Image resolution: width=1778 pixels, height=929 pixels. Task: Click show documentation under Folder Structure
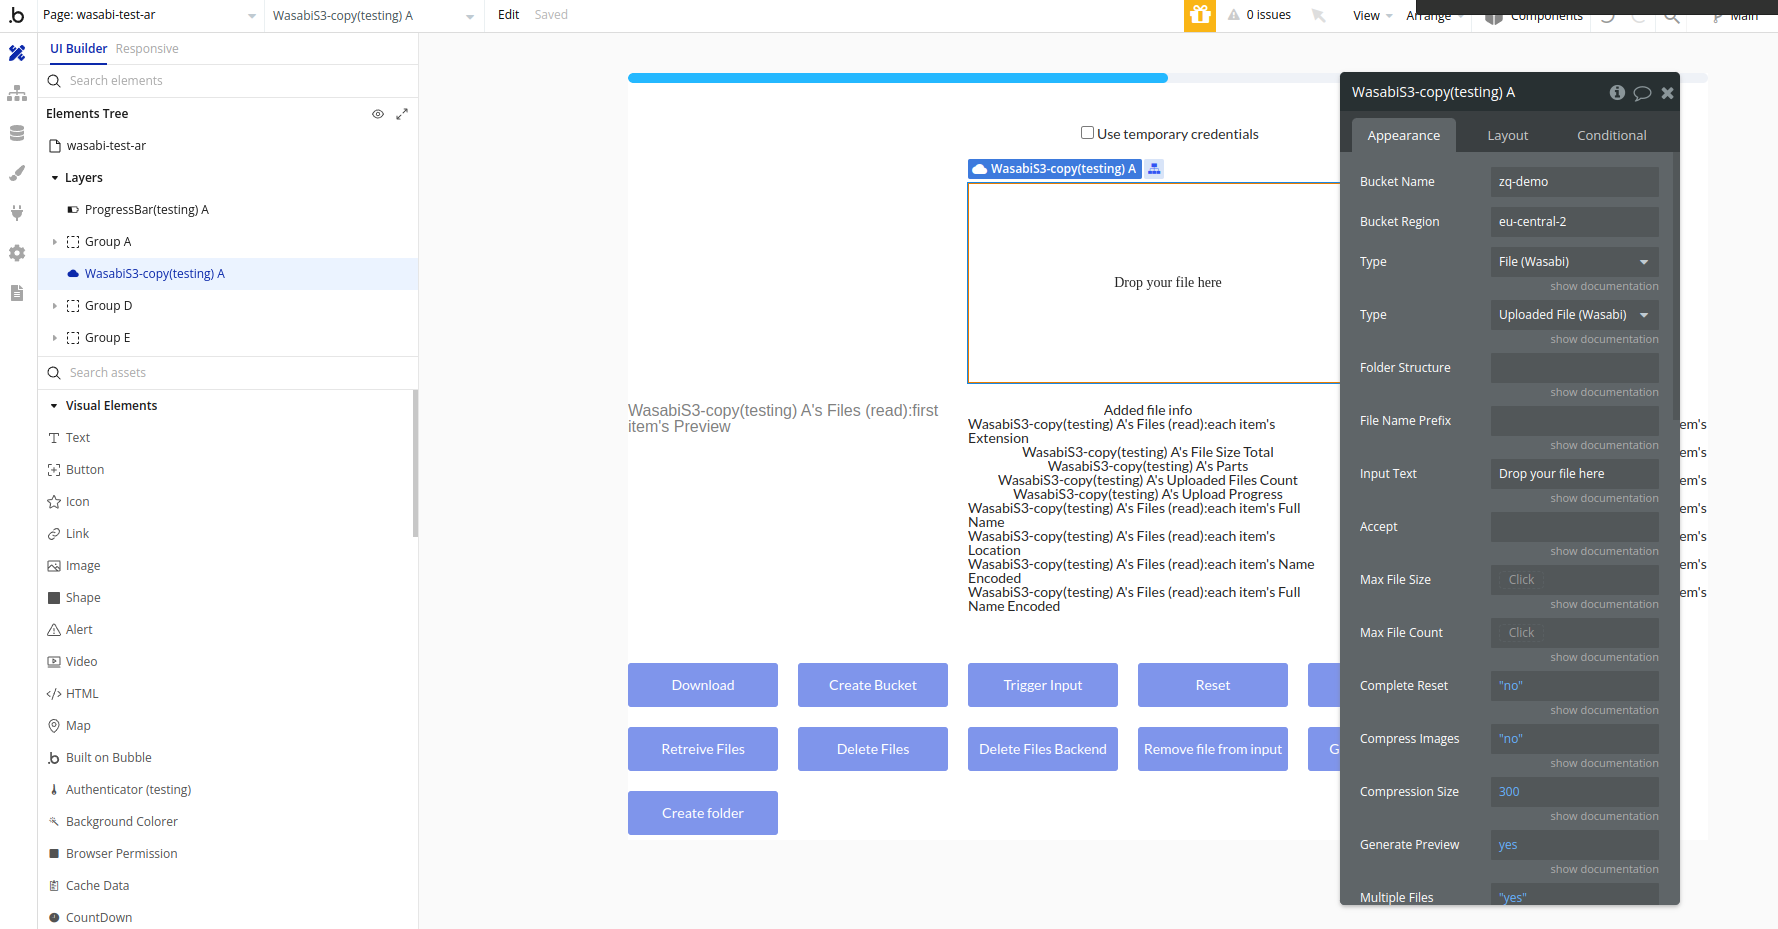[1604, 392]
